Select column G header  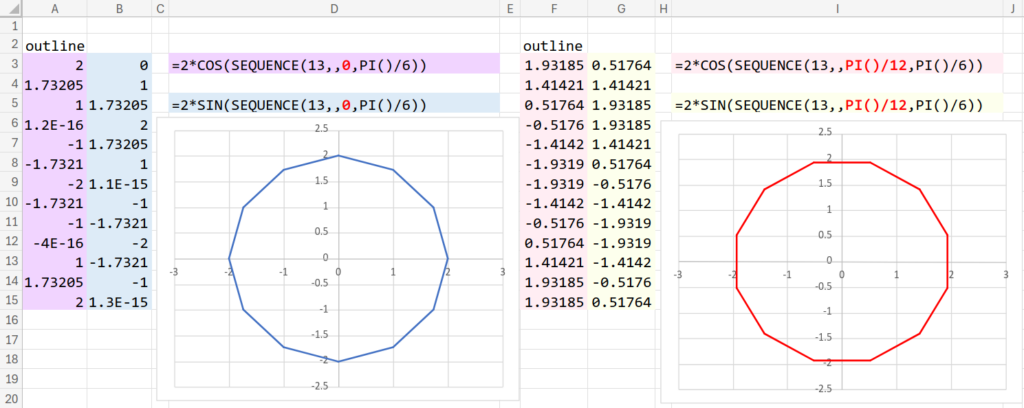pyautogui.click(x=621, y=9)
